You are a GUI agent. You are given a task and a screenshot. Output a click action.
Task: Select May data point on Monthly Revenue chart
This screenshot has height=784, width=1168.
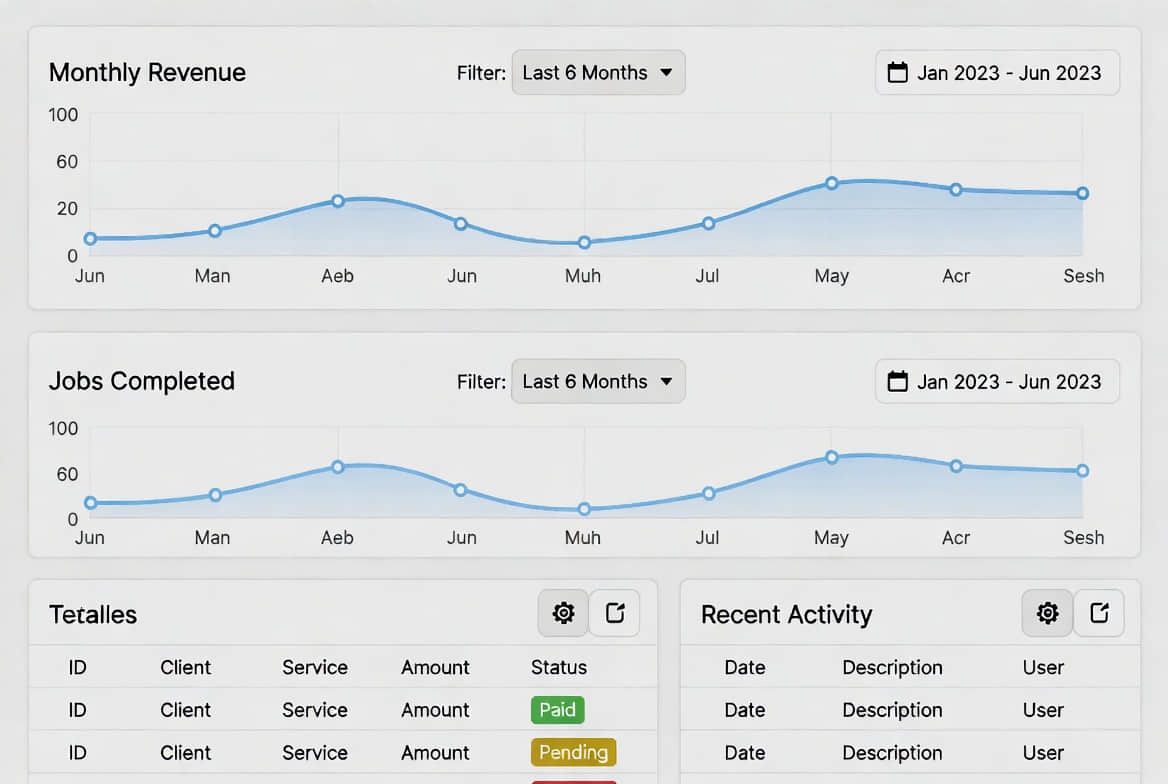pos(831,183)
